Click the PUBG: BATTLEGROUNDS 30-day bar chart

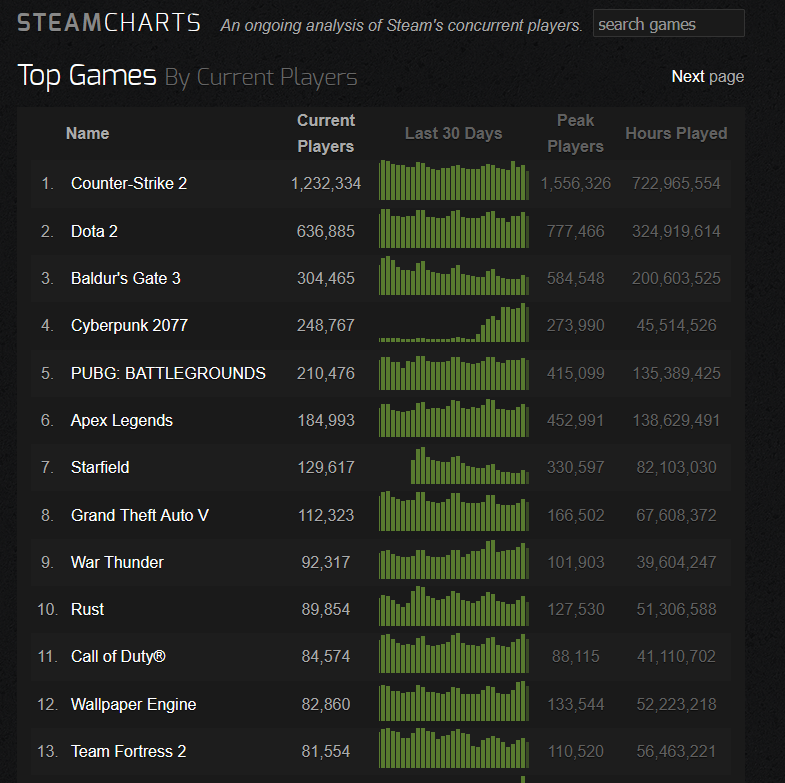click(x=454, y=370)
